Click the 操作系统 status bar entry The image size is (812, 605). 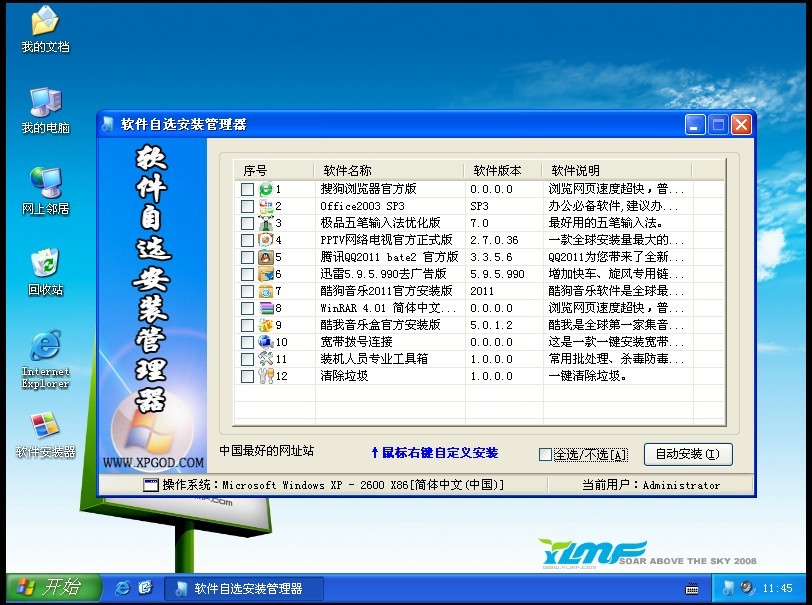pos(323,485)
